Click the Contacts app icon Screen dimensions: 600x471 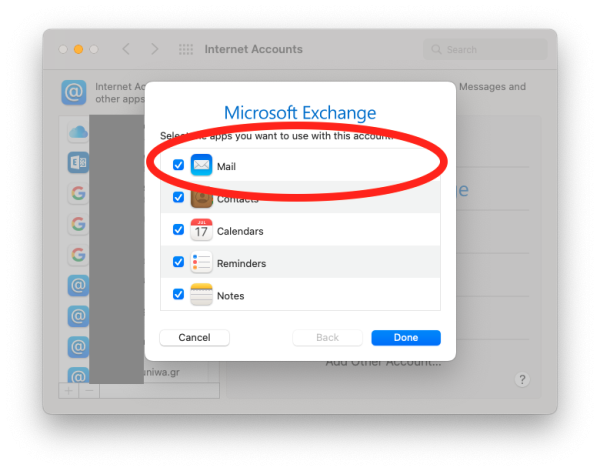coord(201,198)
